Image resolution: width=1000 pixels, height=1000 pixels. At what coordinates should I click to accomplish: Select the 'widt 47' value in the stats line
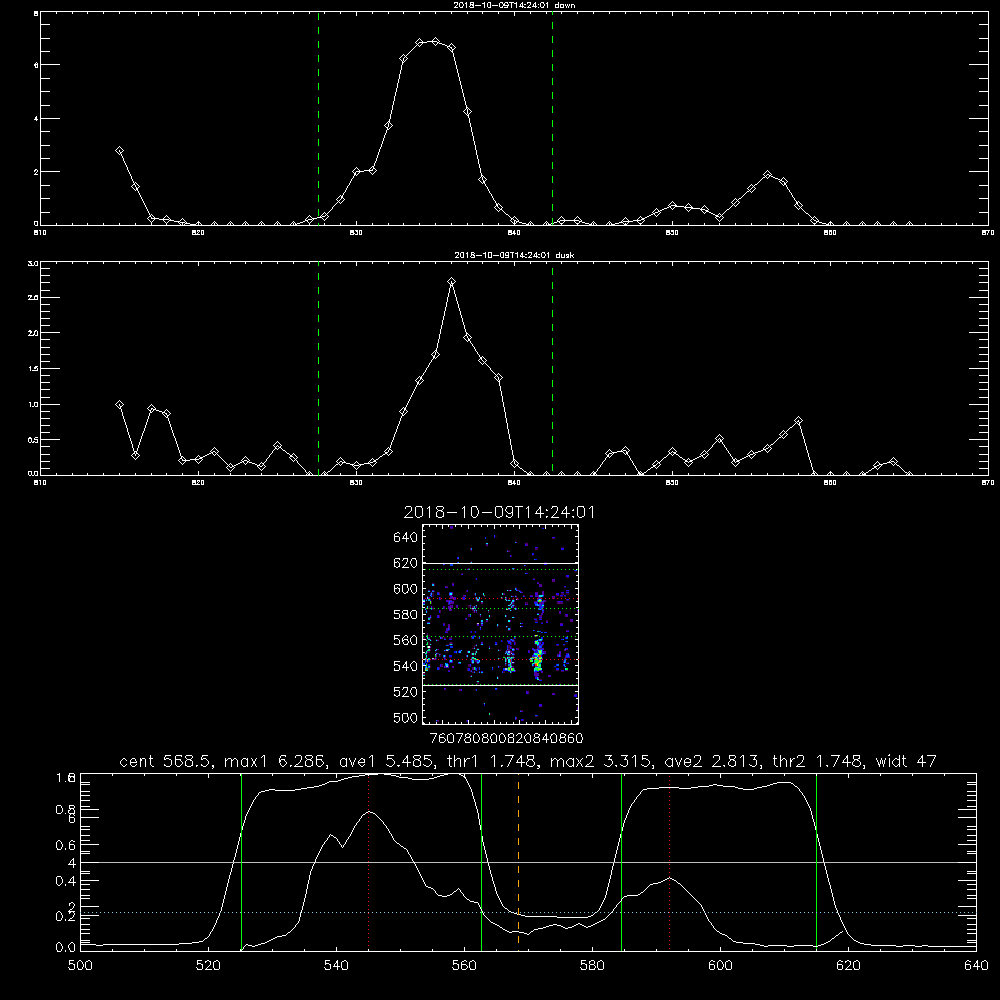906,761
